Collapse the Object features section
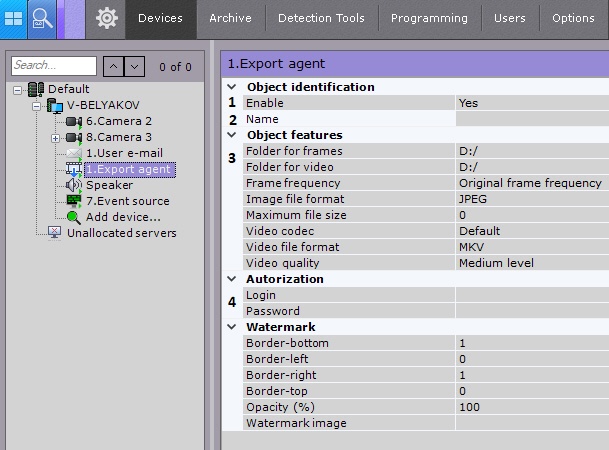Viewport: 609px width, 450px height. point(232,135)
